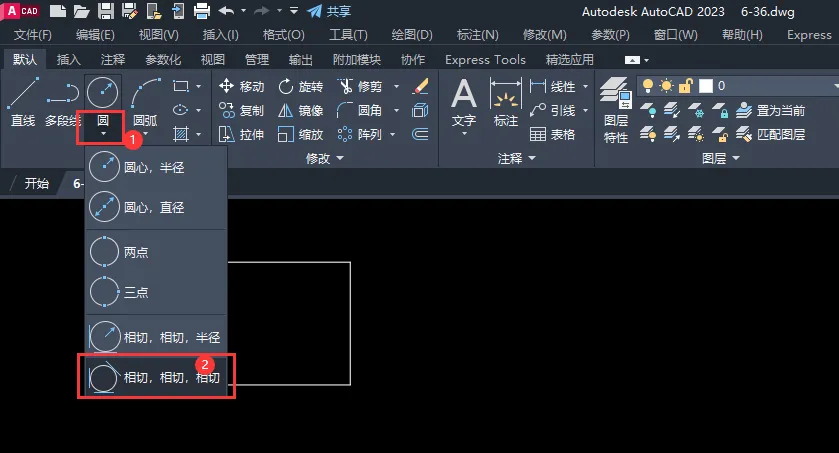This screenshot has width=839, height=453.
Task: Select the Array (阵列) tool
Action: (x=360, y=134)
